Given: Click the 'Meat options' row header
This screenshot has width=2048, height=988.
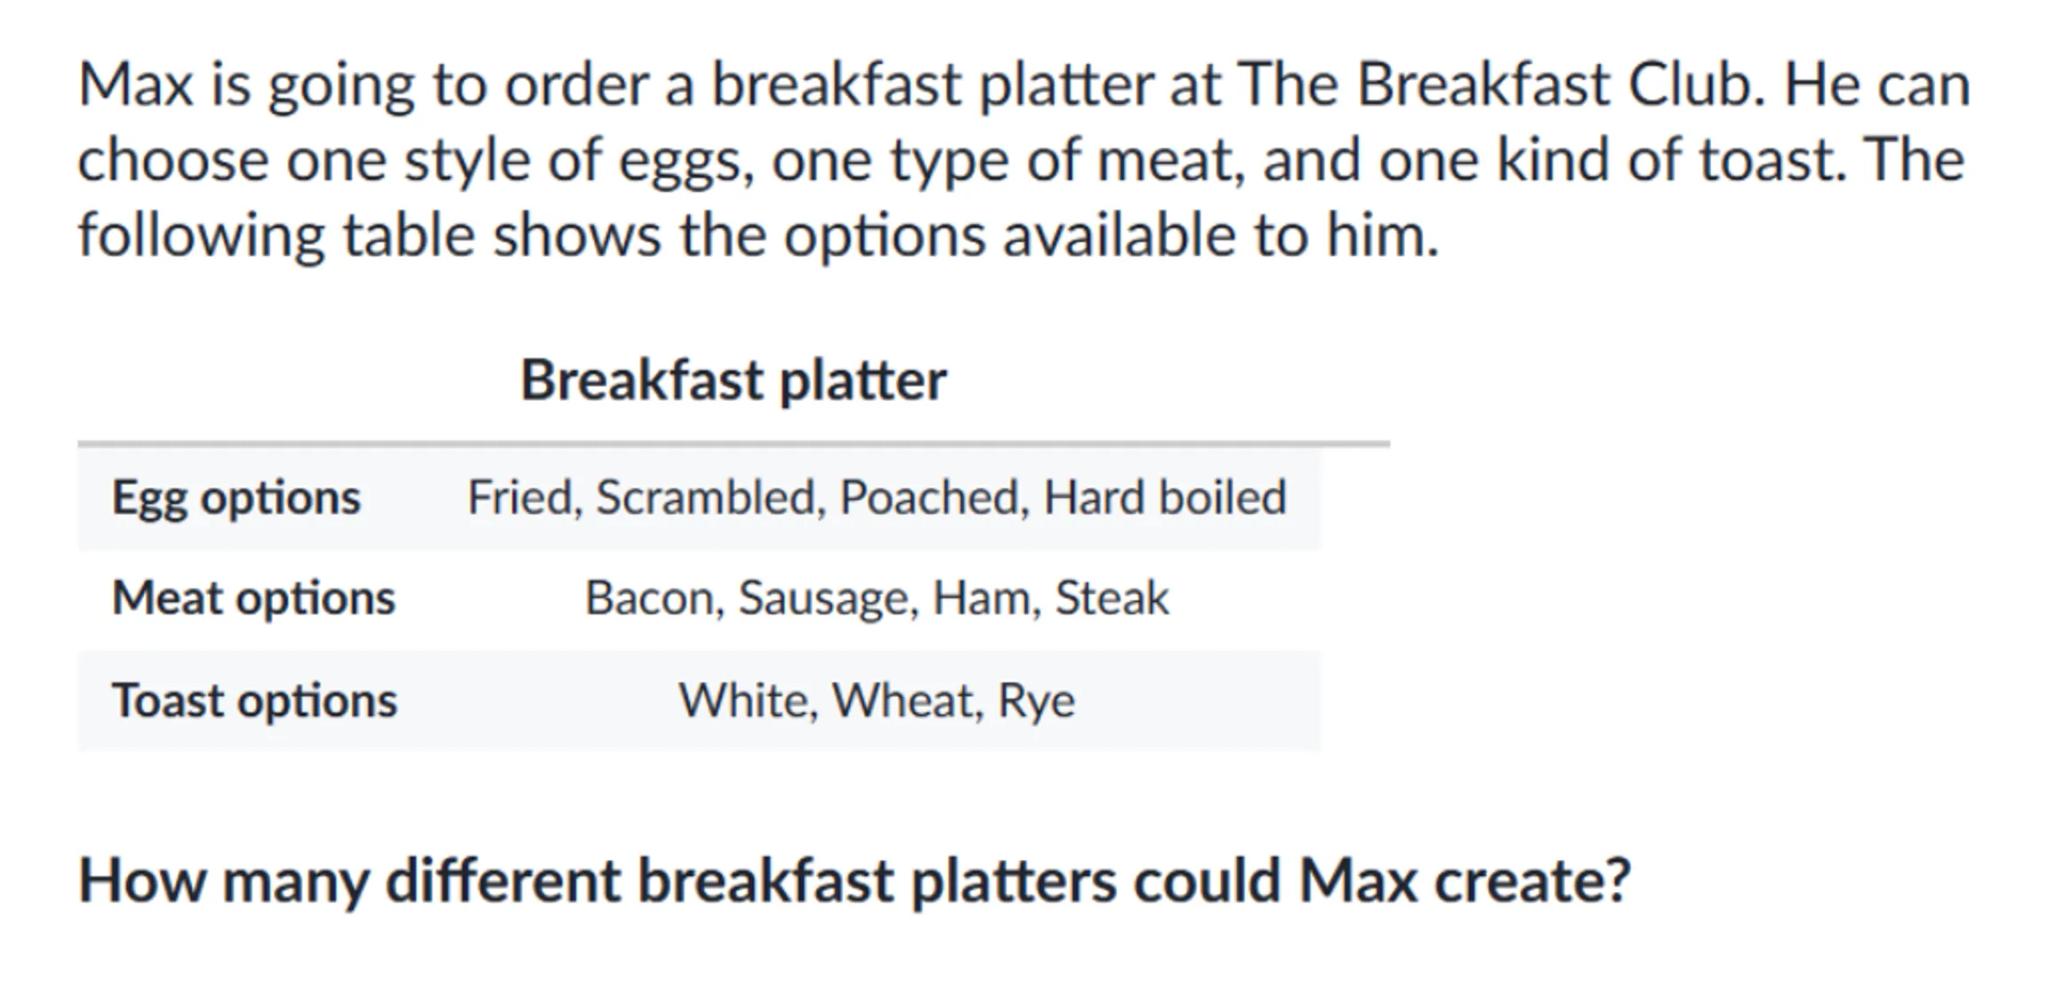Looking at the screenshot, I should point(254,598).
